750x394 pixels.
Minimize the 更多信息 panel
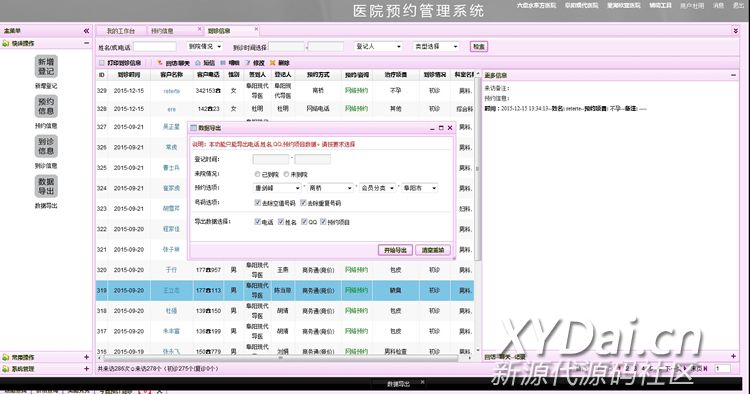click(x=733, y=75)
